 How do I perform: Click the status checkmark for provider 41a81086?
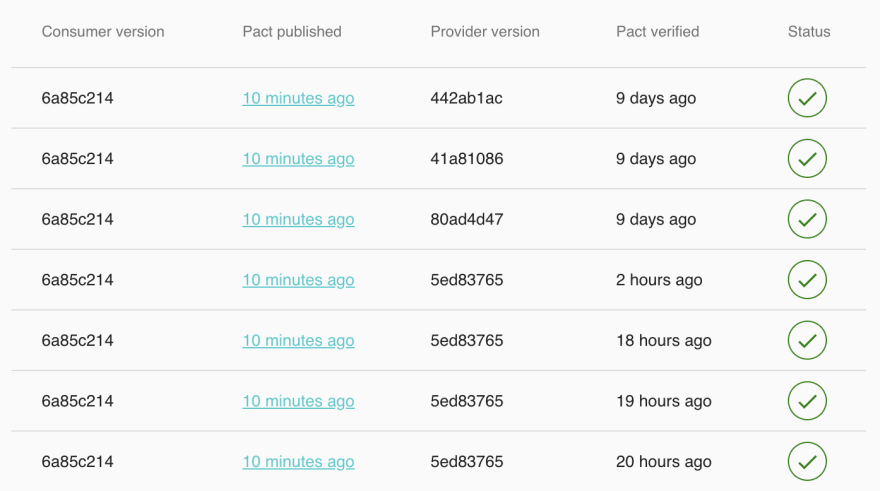point(807,159)
